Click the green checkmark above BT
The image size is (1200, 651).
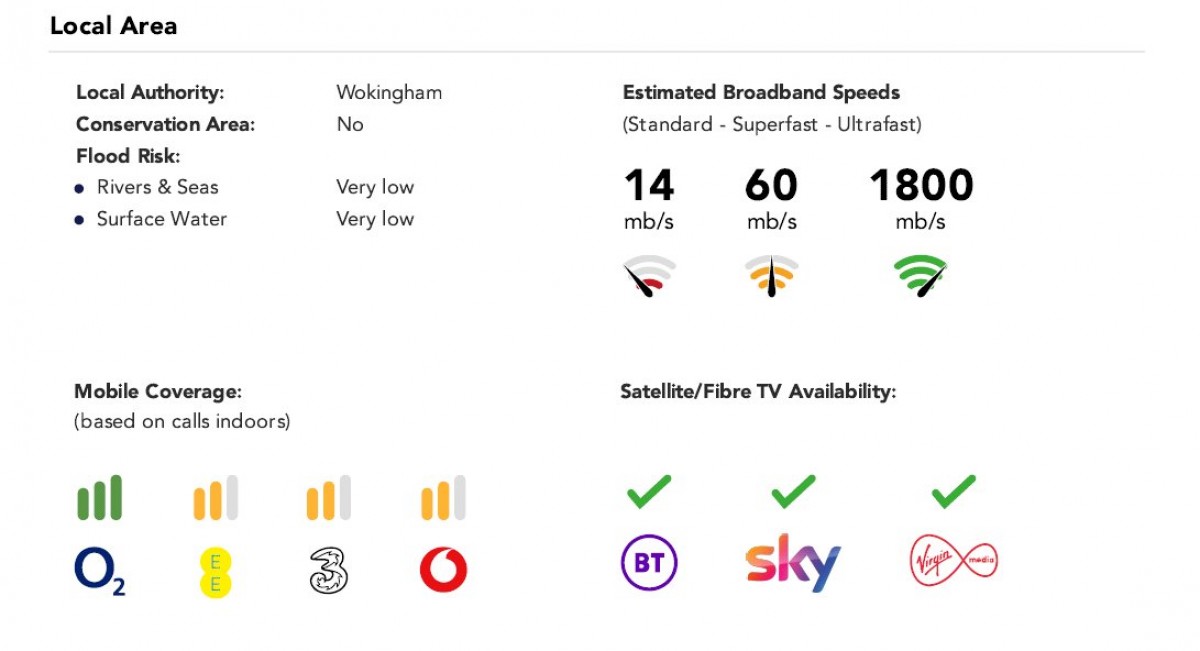click(x=648, y=491)
